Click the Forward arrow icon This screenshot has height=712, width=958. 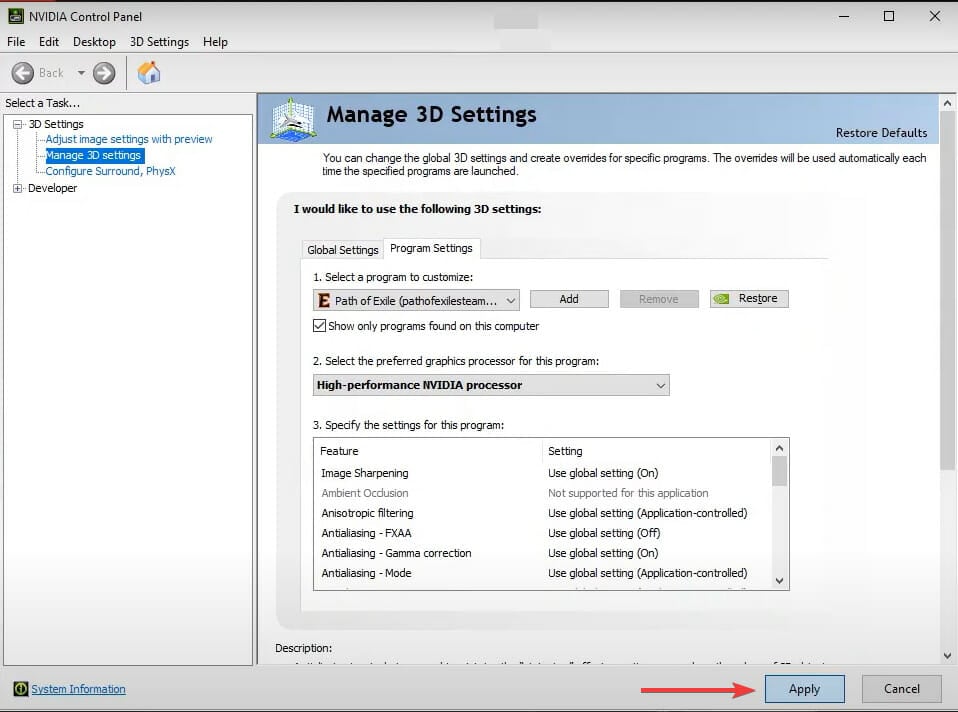(x=104, y=73)
